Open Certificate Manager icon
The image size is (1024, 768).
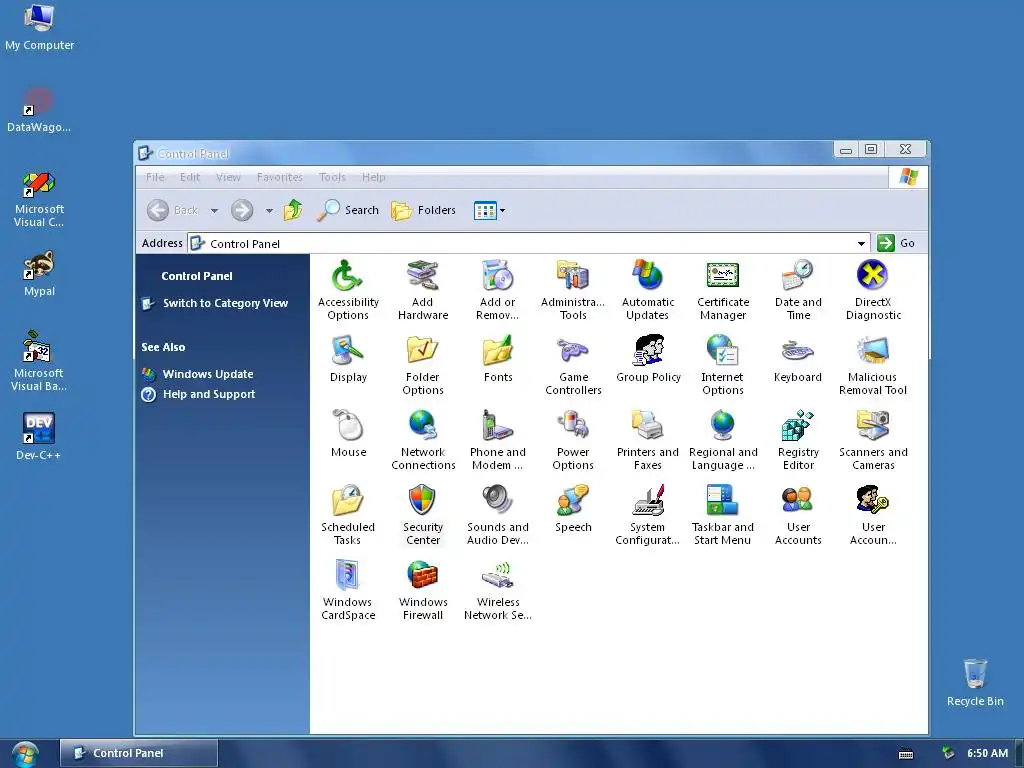(723, 289)
